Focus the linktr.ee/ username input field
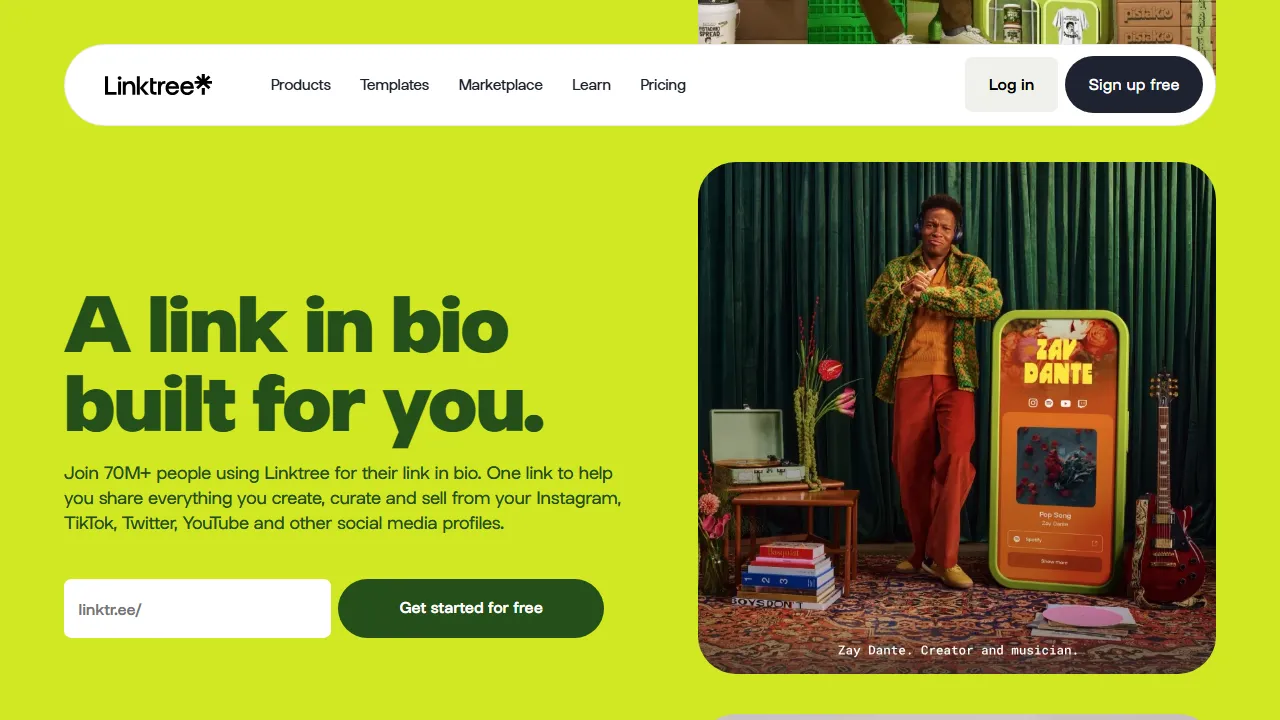This screenshot has height=720, width=1280. 197,608
